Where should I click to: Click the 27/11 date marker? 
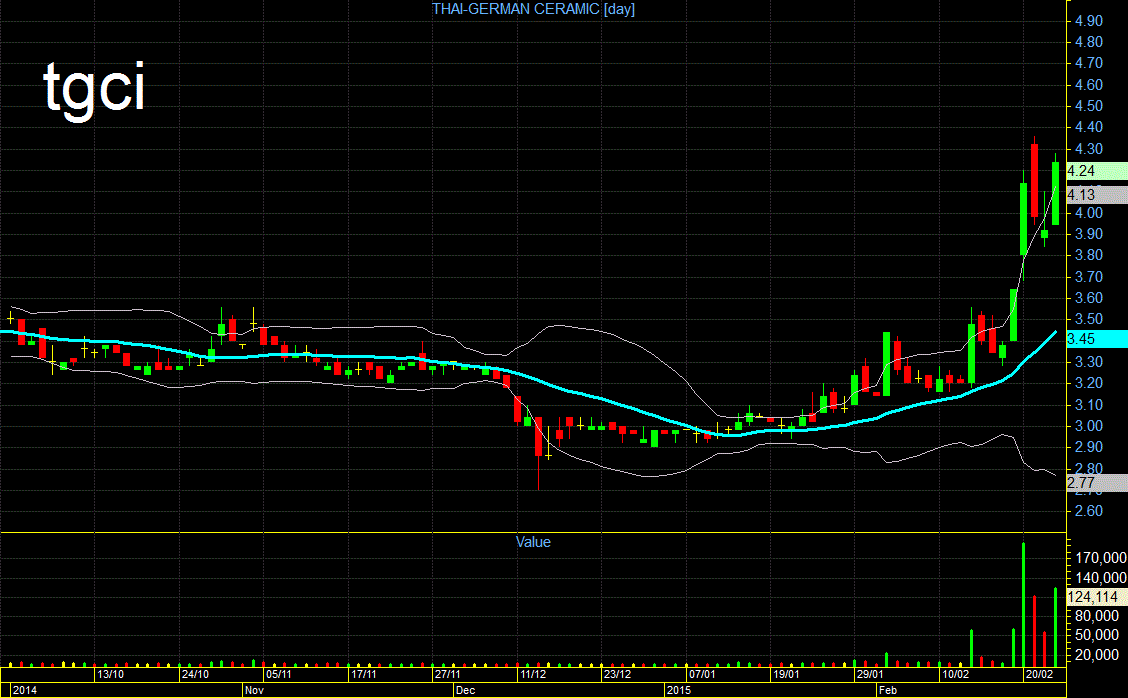tap(447, 674)
